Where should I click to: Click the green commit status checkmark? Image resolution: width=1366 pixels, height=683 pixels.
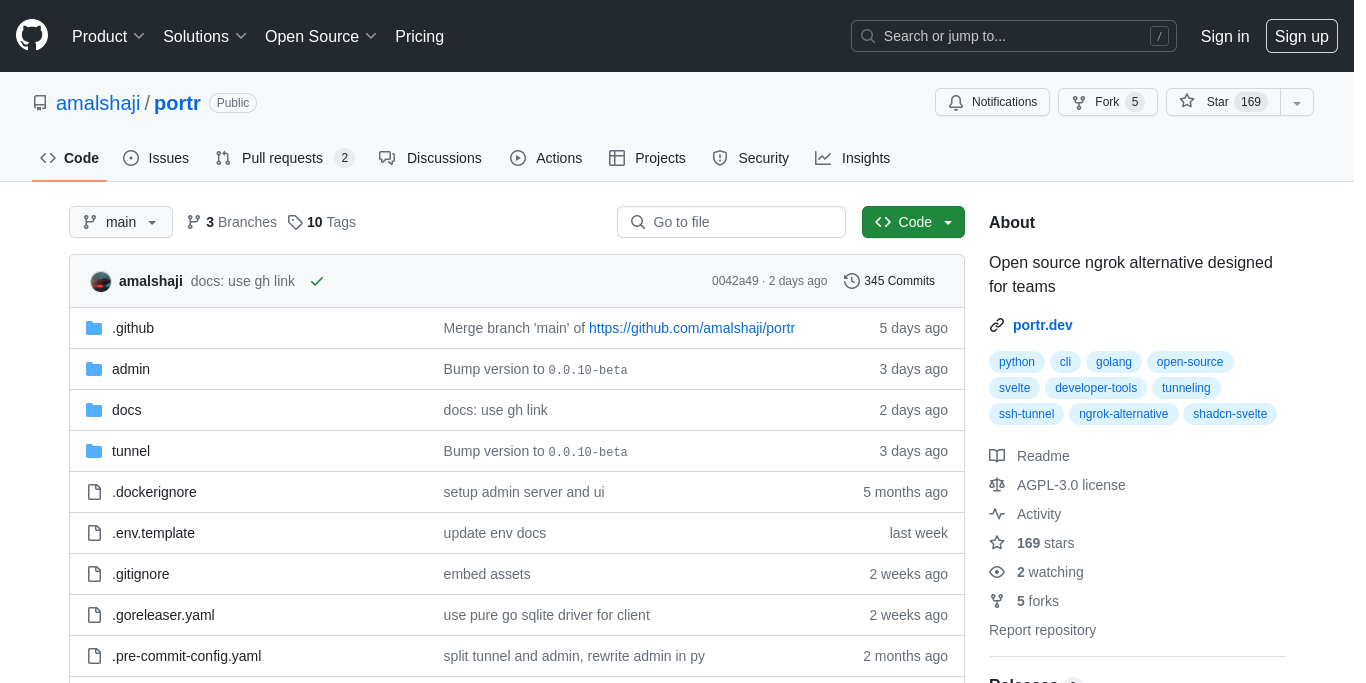317,281
